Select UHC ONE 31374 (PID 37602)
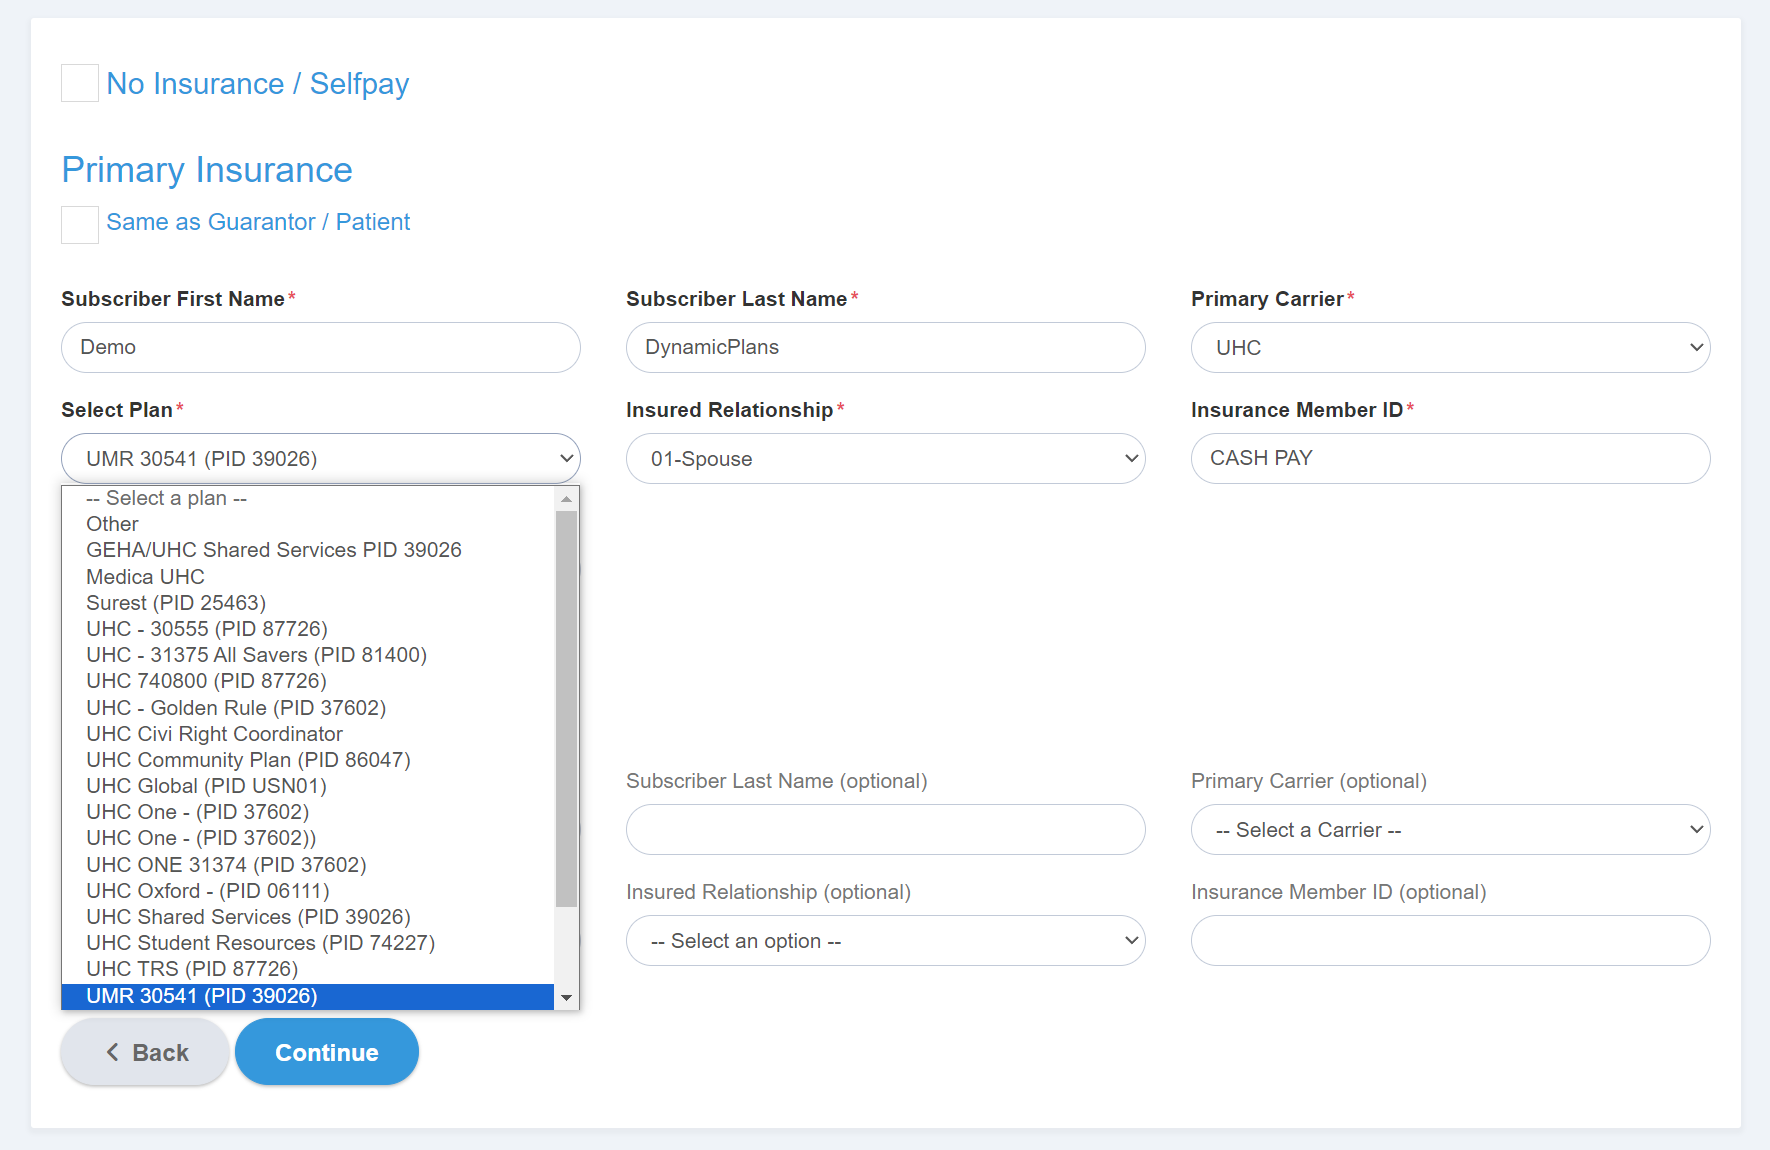This screenshot has width=1770, height=1150. click(x=308, y=865)
